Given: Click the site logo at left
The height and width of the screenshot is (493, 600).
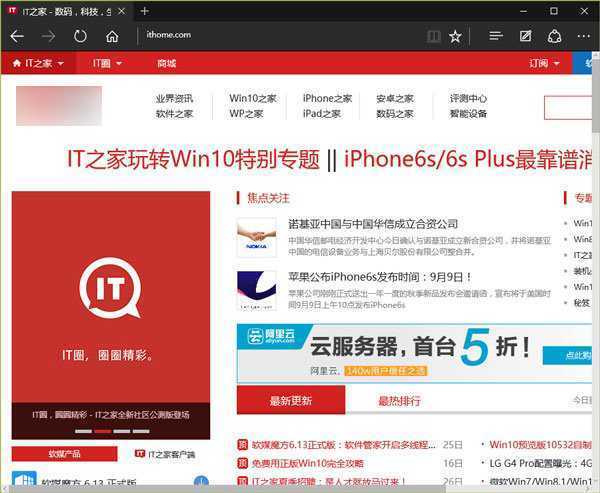Looking at the screenshot, I should 59,106.
